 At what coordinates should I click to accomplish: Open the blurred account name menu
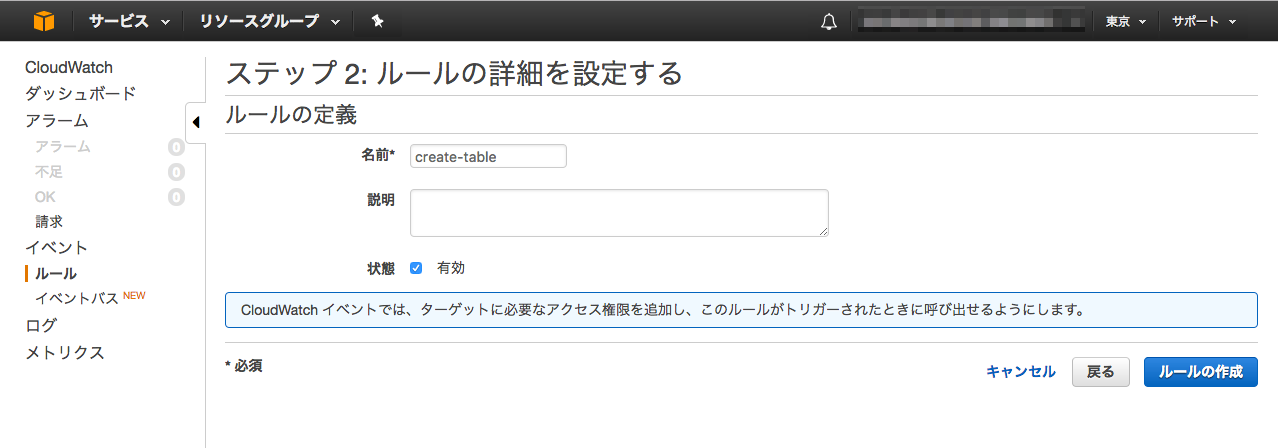tap(968, 21)
